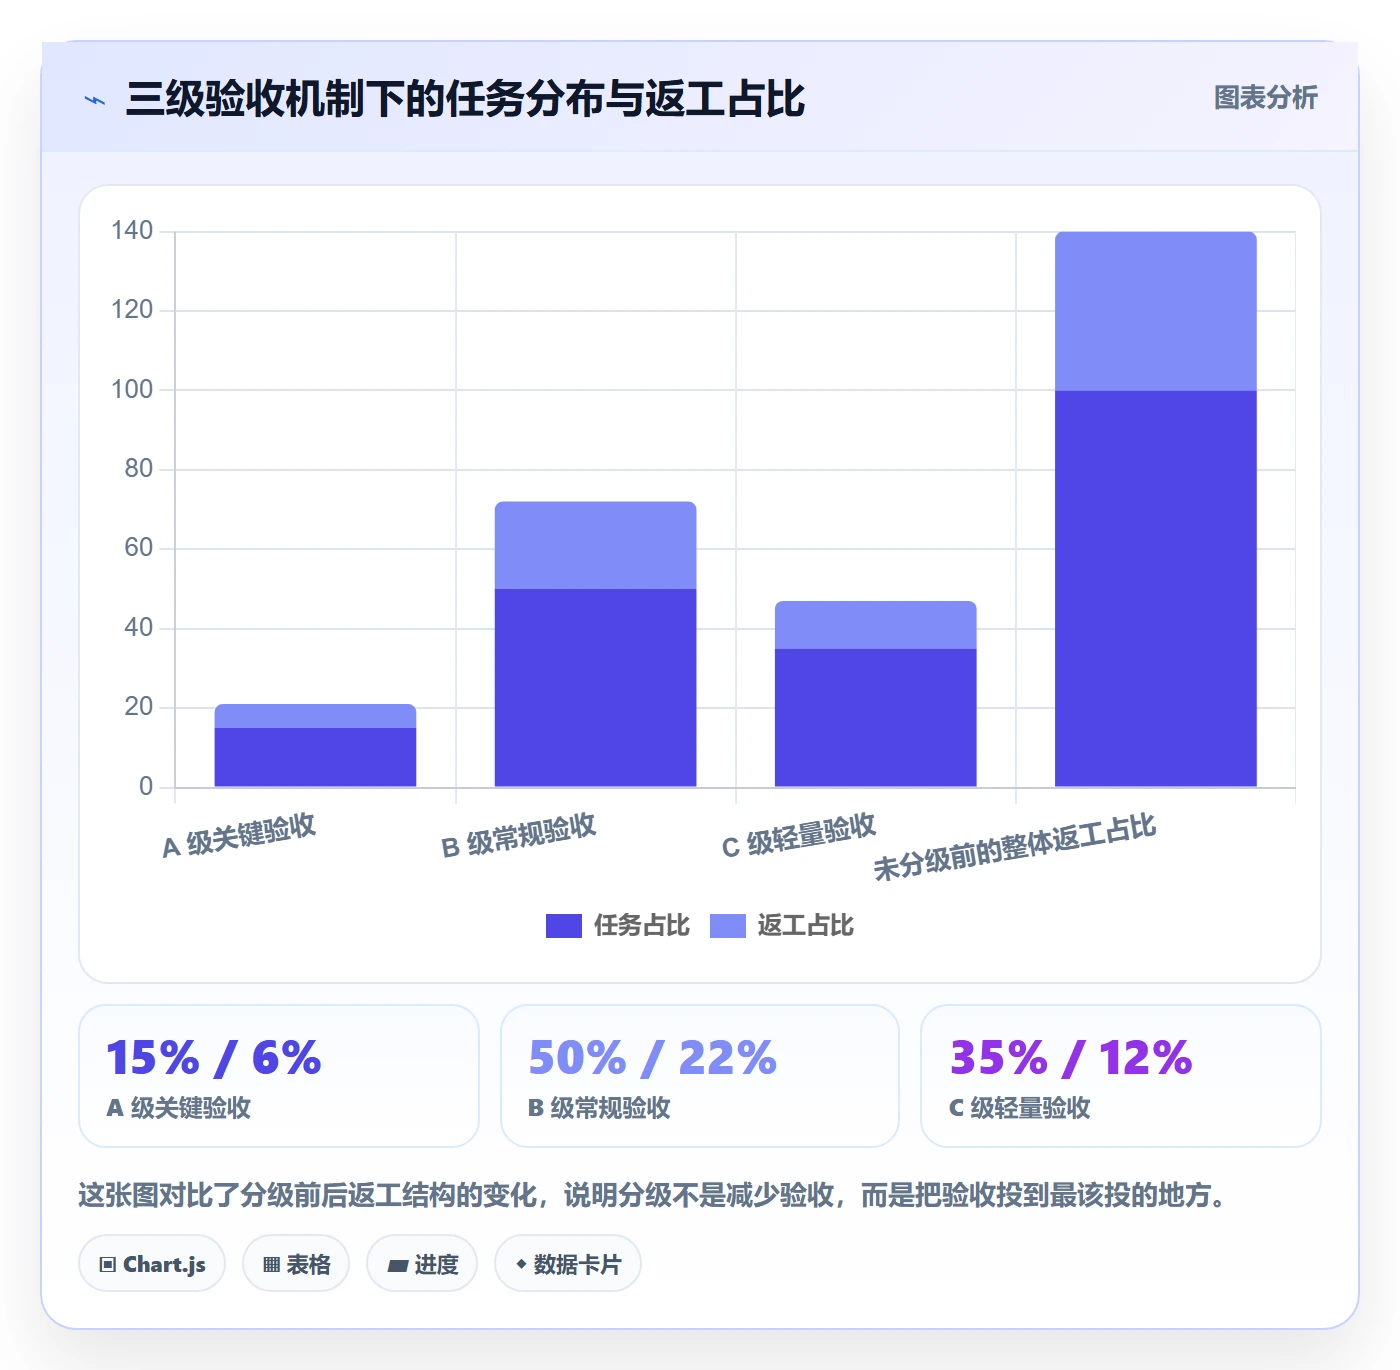Click the 返工占比 legend color swatch

pyautogui.click(x=728, y=926)
